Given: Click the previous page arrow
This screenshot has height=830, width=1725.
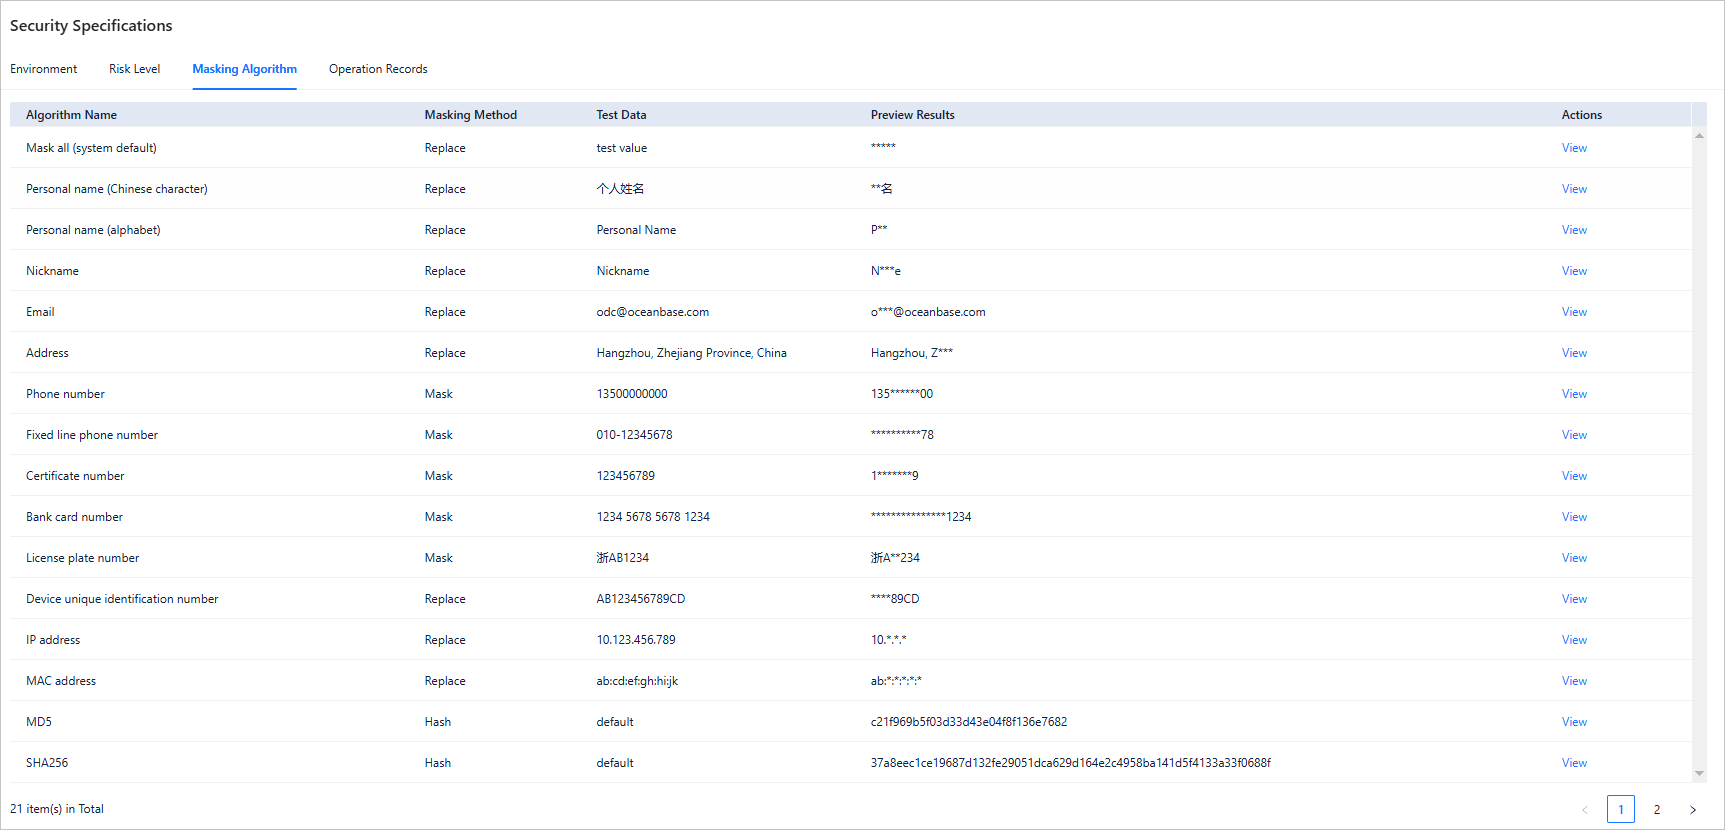Looking at the screenshot, I should tap(1585, 810).
